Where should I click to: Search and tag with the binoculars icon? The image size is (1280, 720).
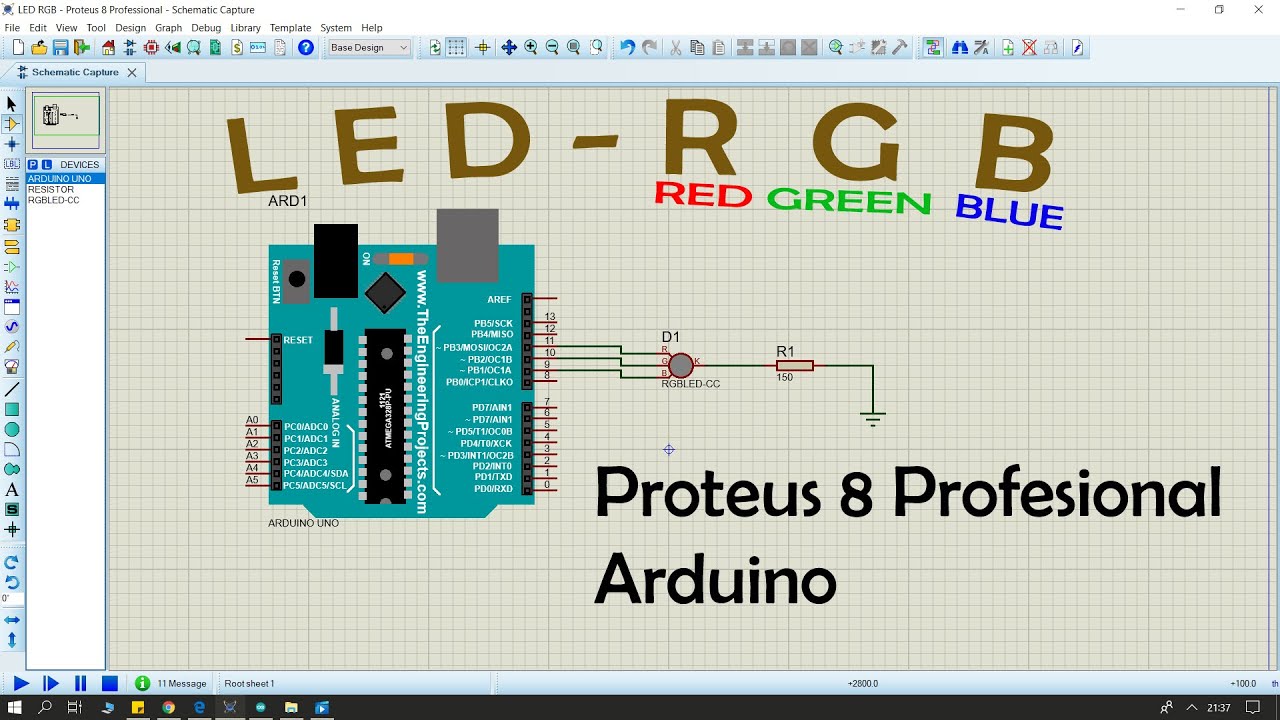click(x=960, y=47)
